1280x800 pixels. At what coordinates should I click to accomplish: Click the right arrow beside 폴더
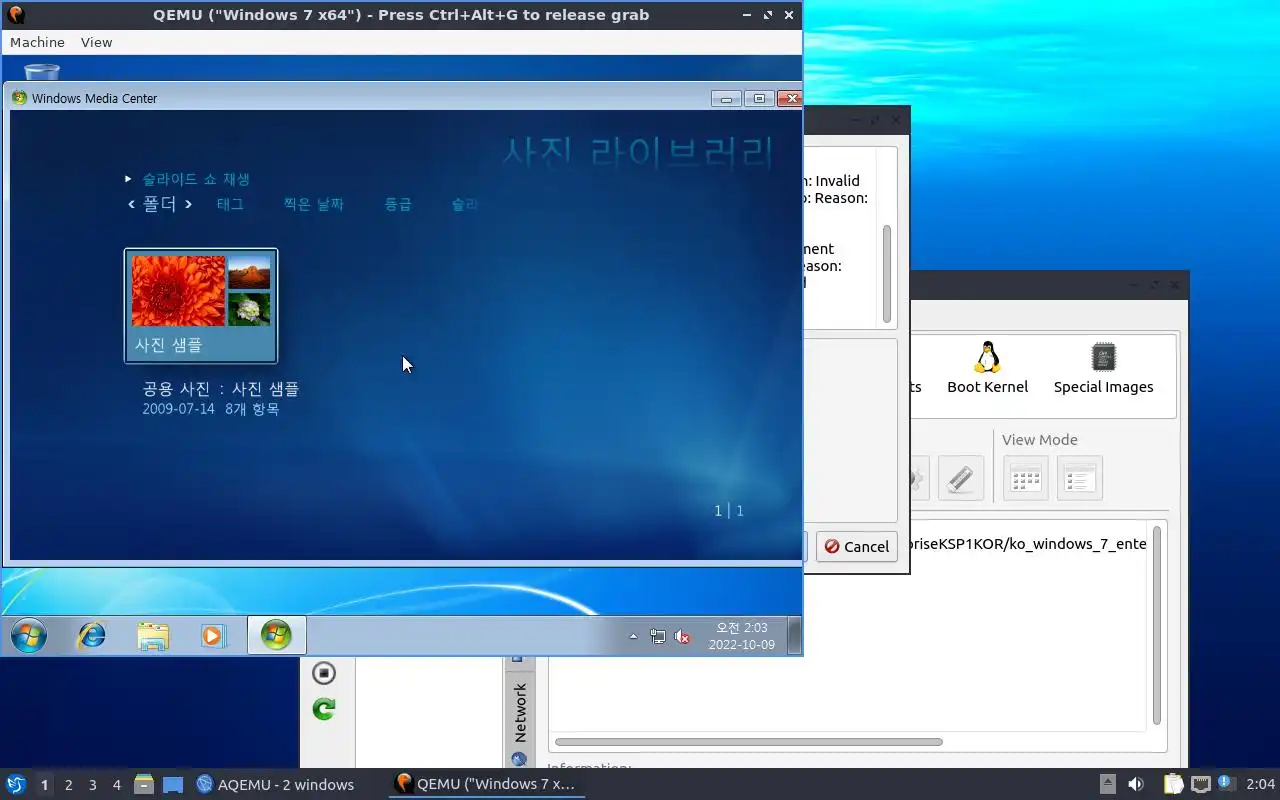click(188, 204)
